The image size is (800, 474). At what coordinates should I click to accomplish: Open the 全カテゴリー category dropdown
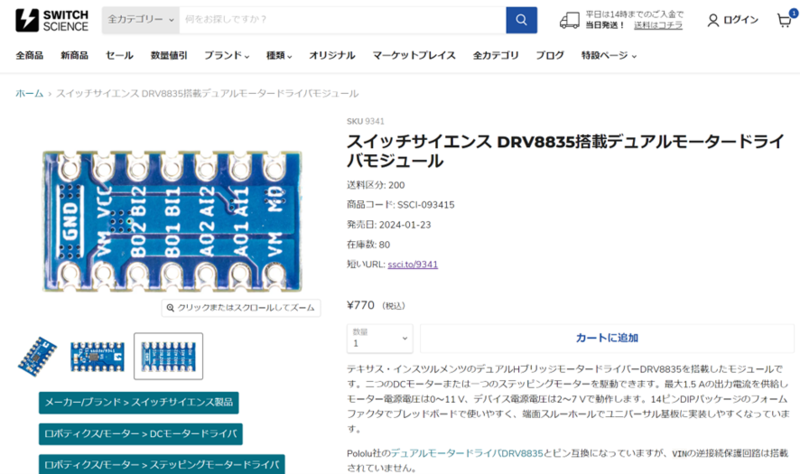pos(141,20)
